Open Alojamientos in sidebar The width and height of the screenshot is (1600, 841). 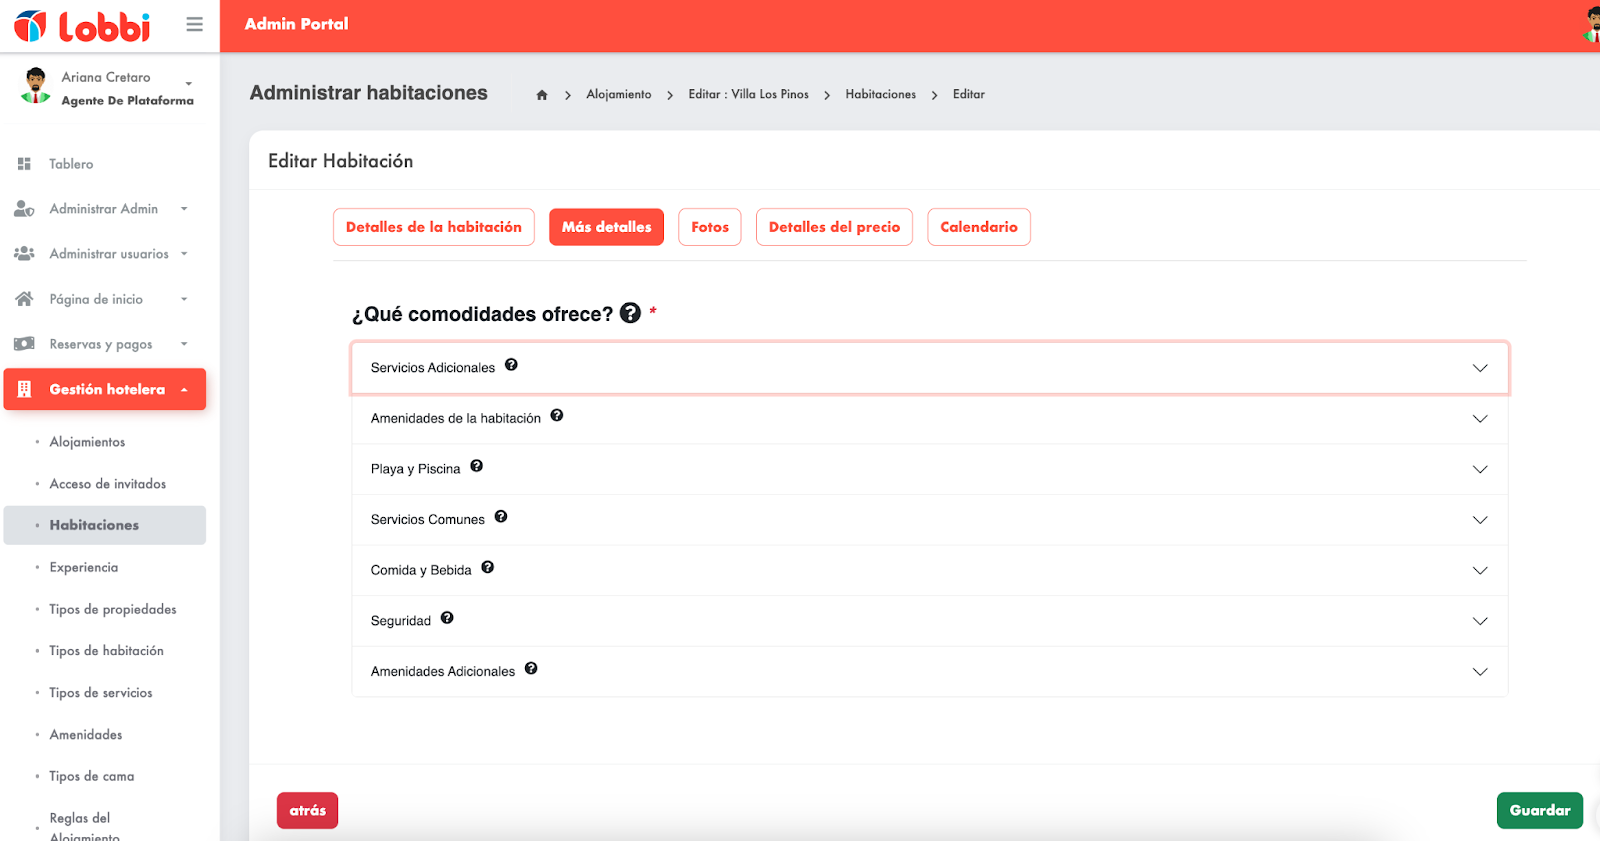[87, 442]
